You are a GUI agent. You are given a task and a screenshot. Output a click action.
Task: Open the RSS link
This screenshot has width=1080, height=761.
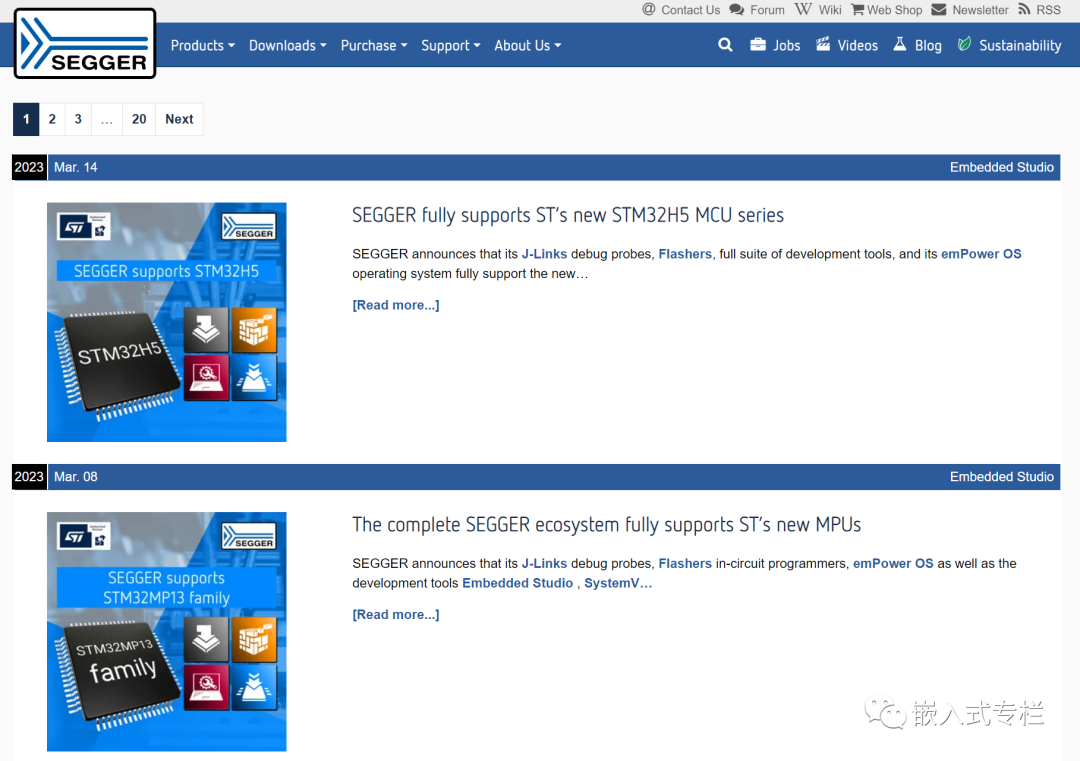click(x=1048, y=10)
